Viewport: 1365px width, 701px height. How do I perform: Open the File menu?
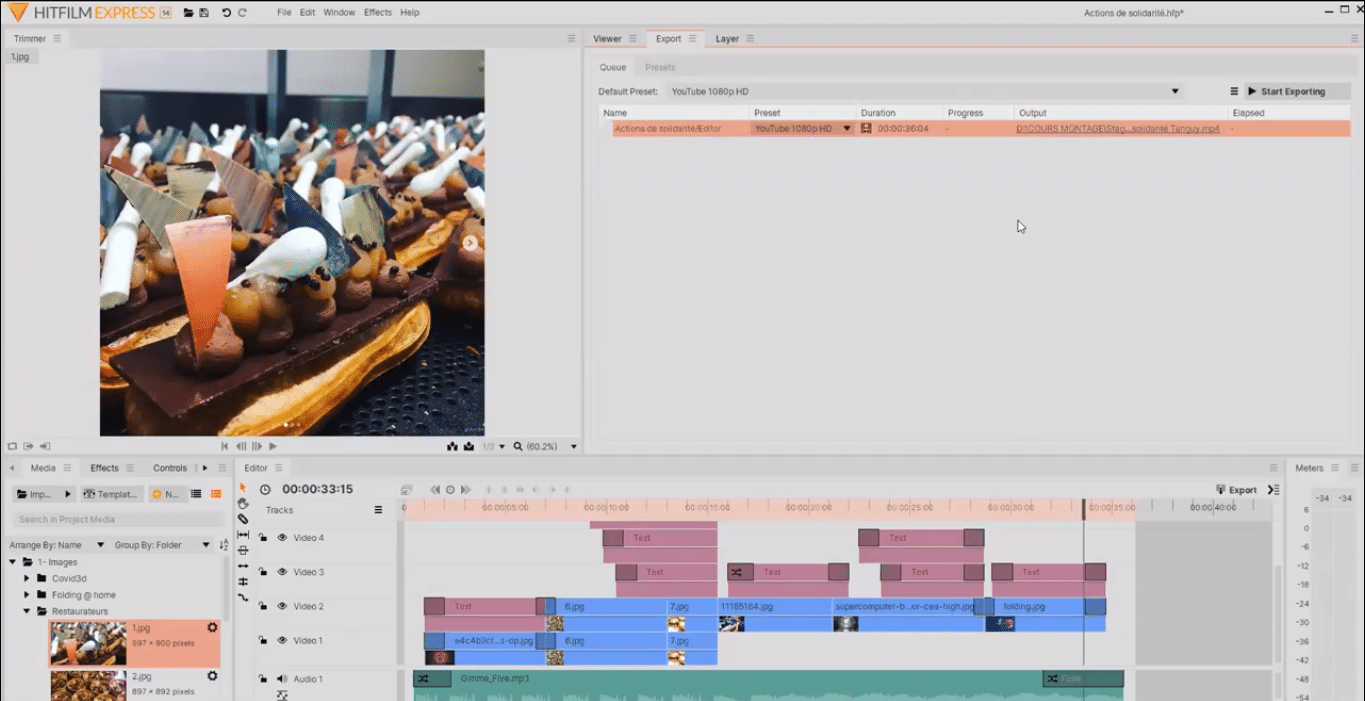284,13
